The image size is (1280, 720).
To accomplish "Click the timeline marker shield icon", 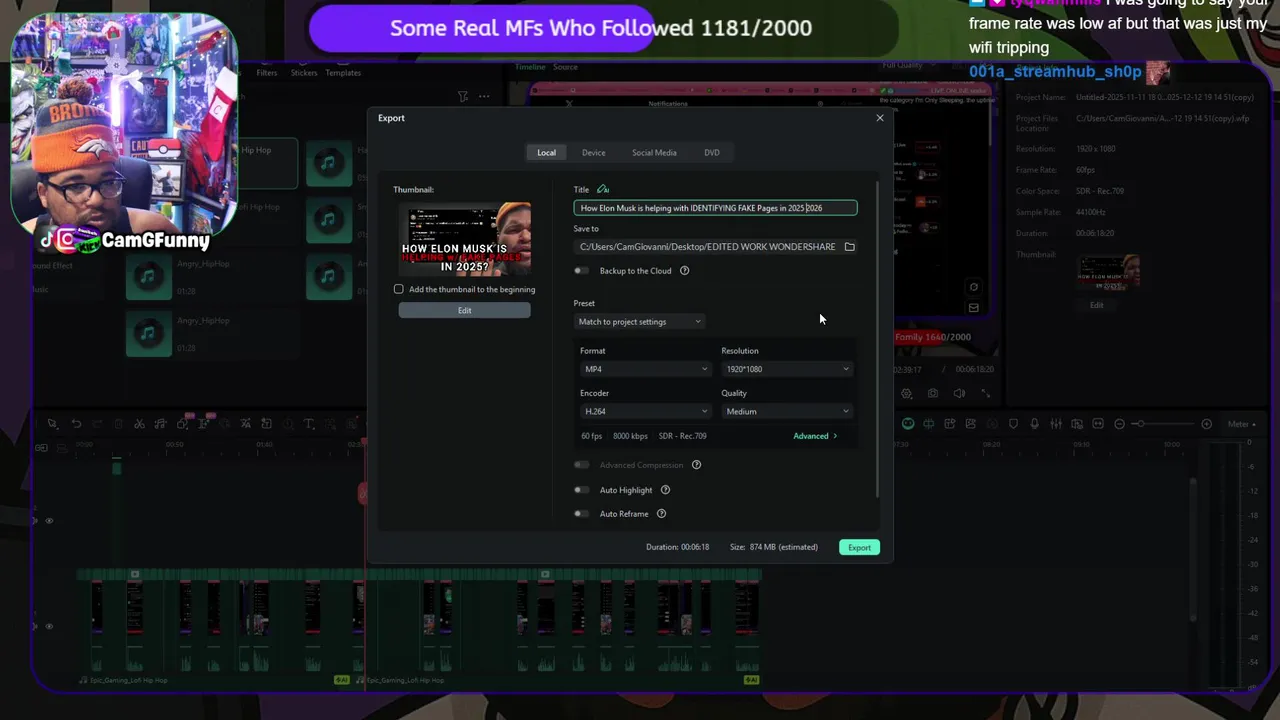I will tap(1013, 424).
